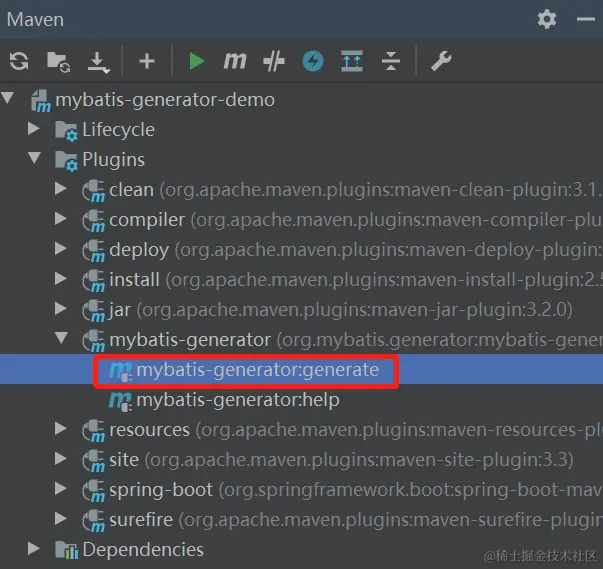The width and height of the screenshot is (603, 569).
Task: Select deploy plugin row text
Action: 356,250
